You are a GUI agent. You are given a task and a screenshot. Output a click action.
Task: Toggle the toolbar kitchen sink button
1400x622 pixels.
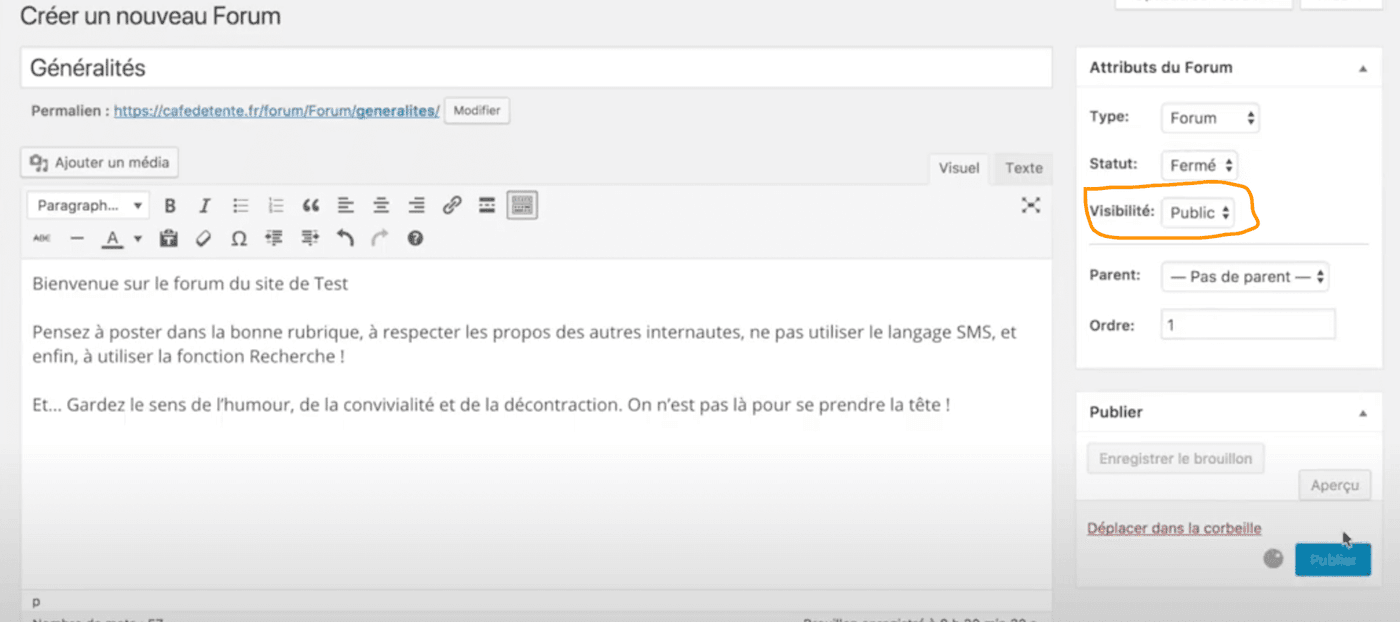(522, 206)
